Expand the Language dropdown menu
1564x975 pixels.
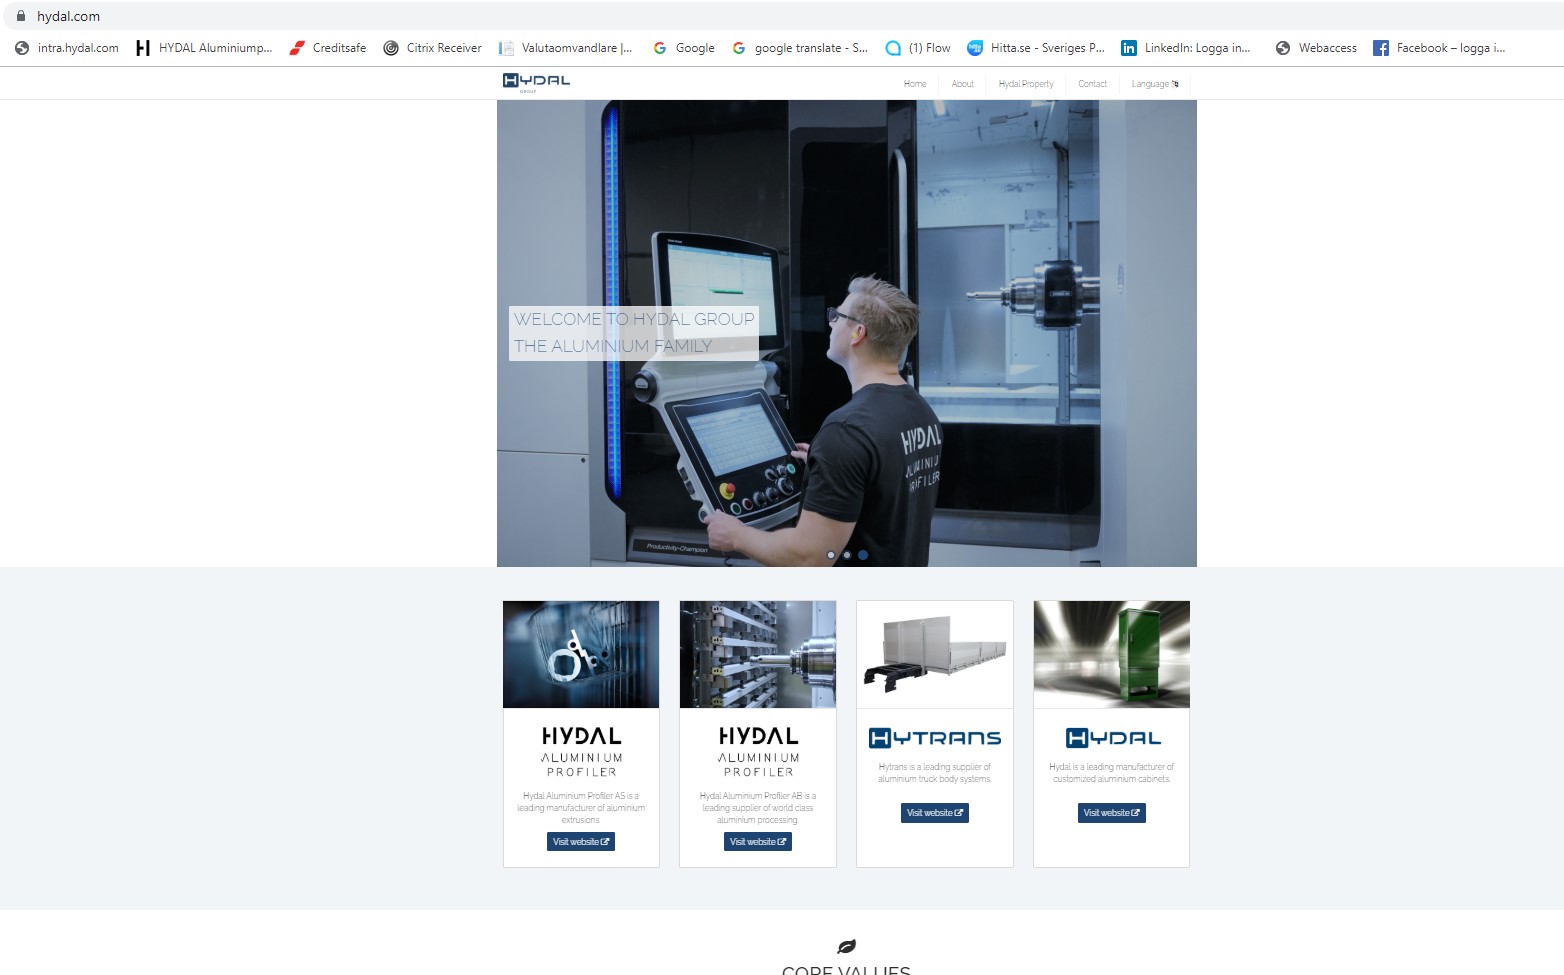tap(1155, 84)
